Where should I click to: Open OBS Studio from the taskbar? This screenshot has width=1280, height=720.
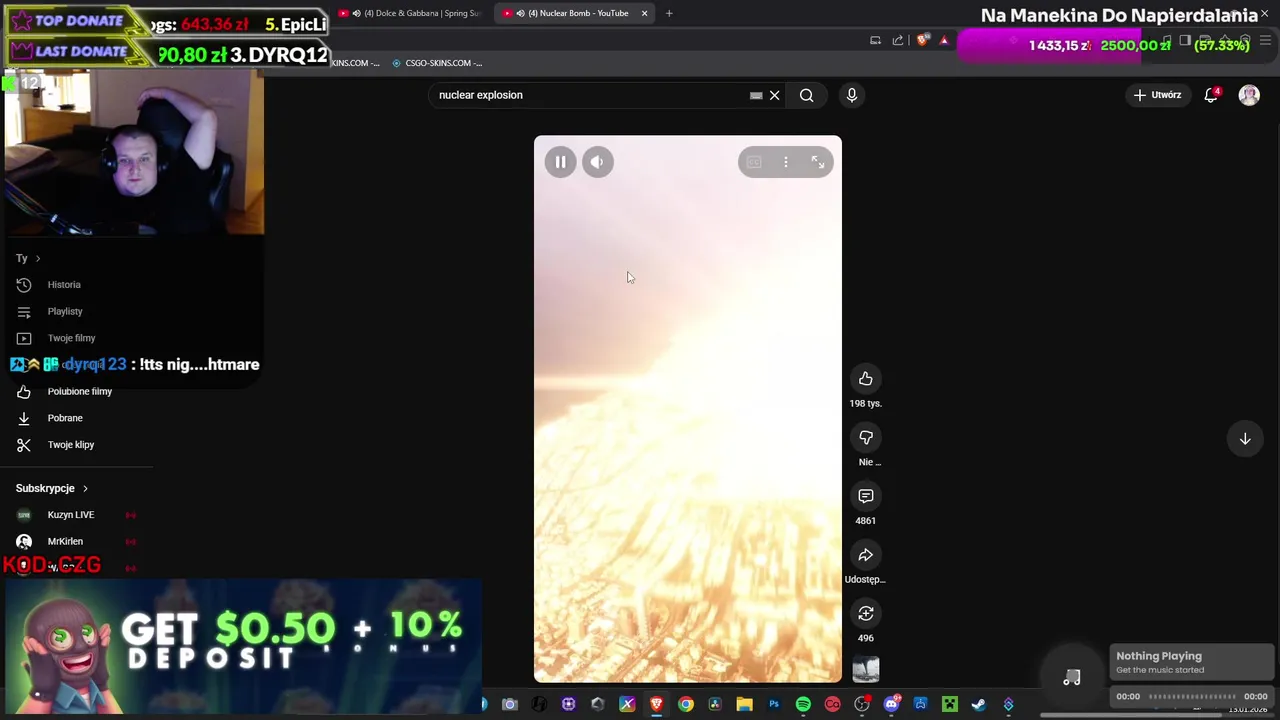click(862, 705)
